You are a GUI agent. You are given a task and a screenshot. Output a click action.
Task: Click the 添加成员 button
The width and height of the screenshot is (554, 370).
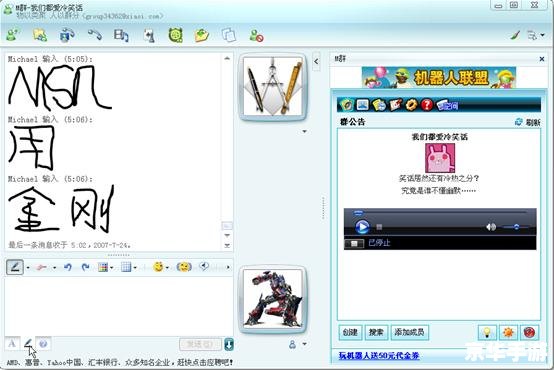coord(409,332)
